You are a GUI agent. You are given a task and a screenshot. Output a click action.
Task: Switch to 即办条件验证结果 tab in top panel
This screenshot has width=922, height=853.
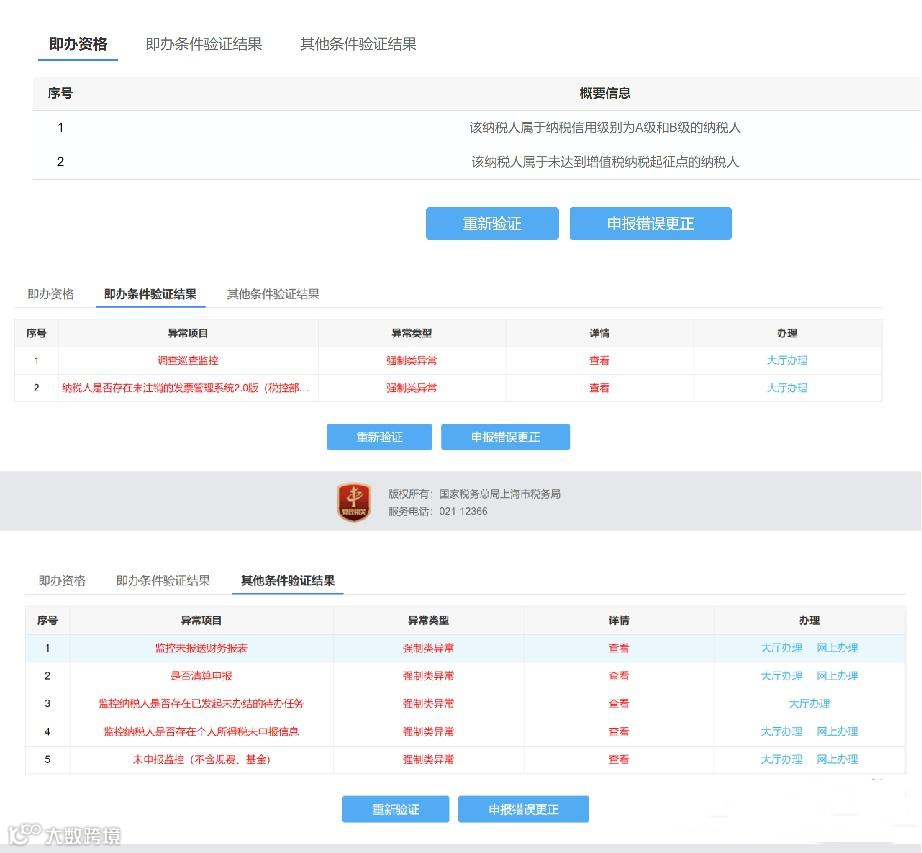click(x=203, y=44)
